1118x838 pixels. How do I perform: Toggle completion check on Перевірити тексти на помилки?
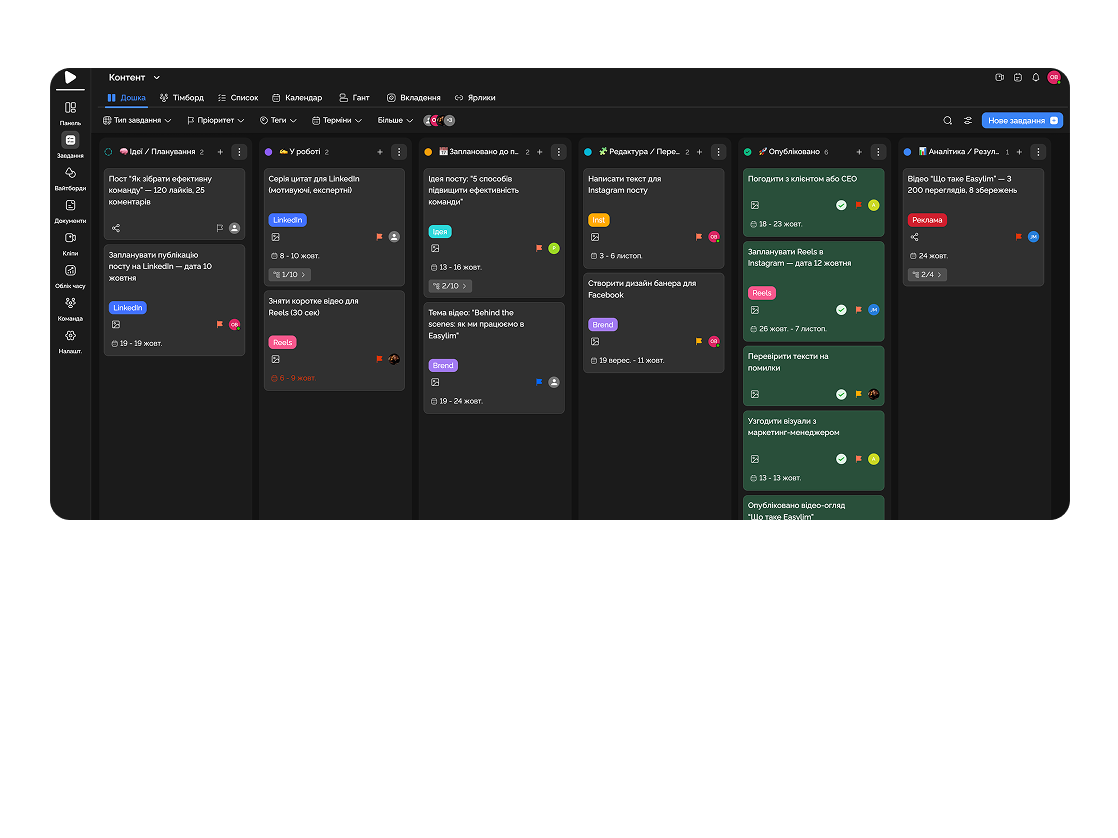click(841, 394)
